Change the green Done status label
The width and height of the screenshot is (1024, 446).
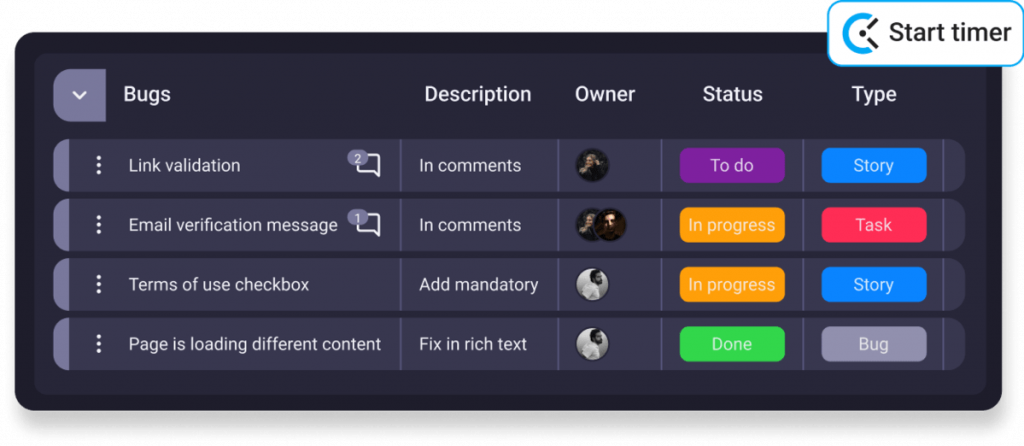732,344
